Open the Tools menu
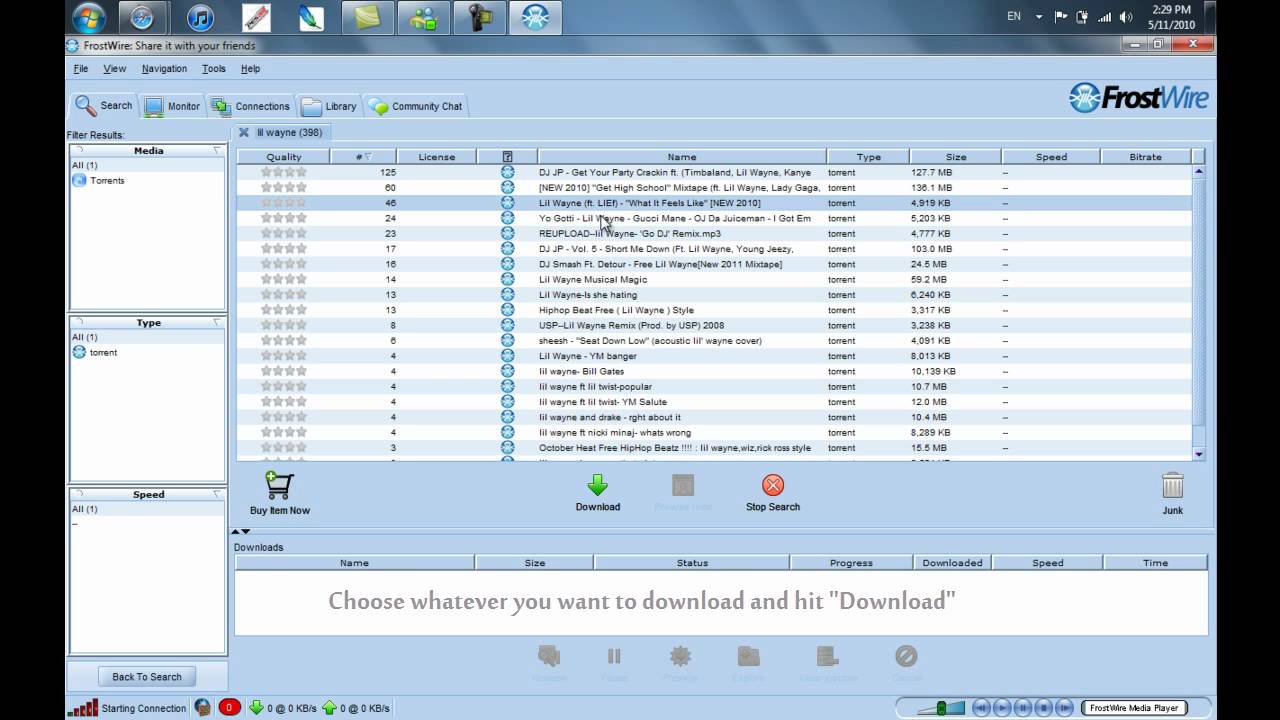 point(214,69)
